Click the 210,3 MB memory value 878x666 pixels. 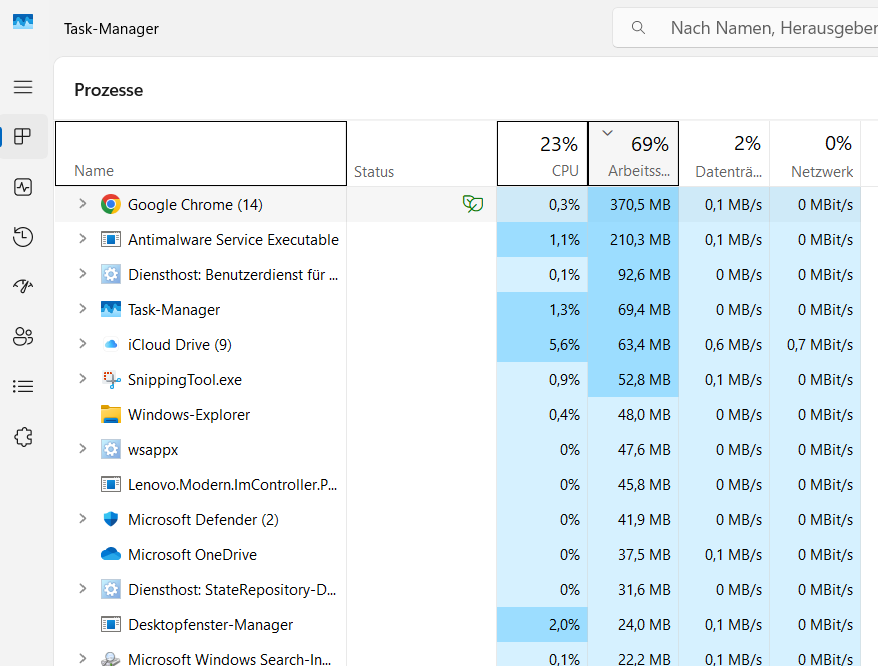[640, 240]
